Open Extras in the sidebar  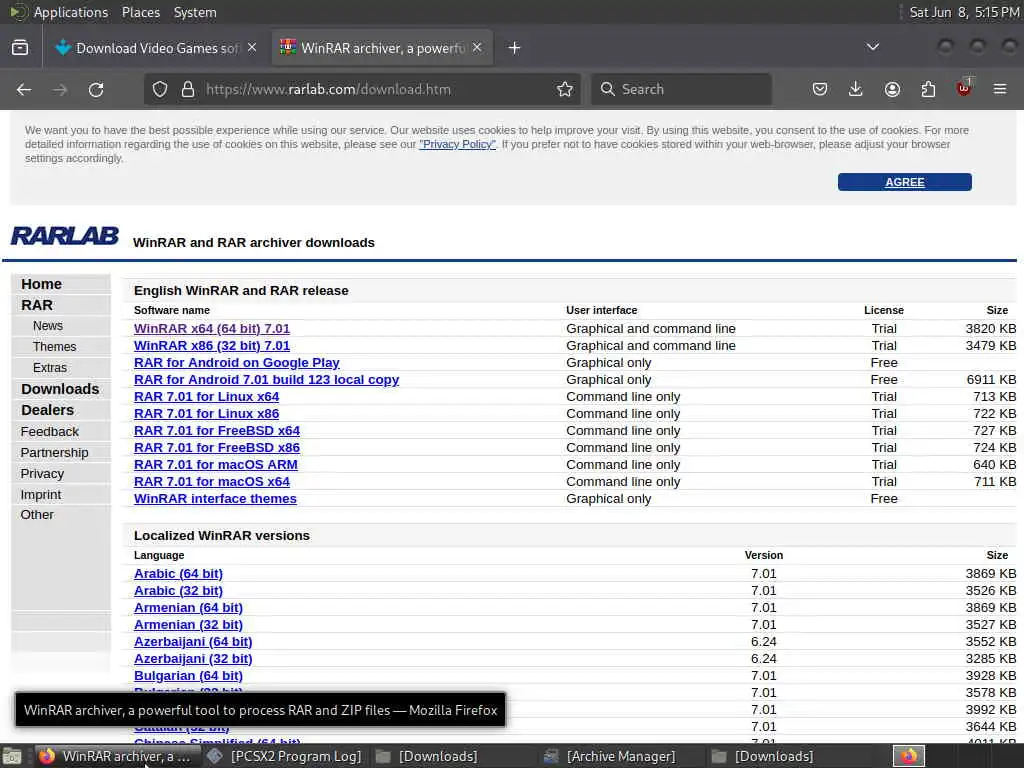(50, 368)
